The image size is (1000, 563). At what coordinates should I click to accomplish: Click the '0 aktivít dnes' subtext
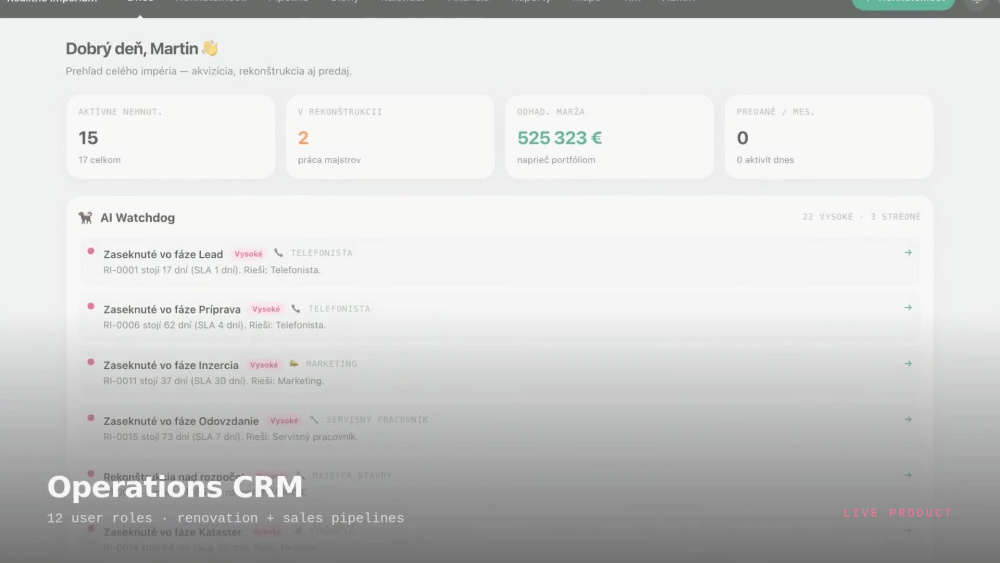pos(765,160)
